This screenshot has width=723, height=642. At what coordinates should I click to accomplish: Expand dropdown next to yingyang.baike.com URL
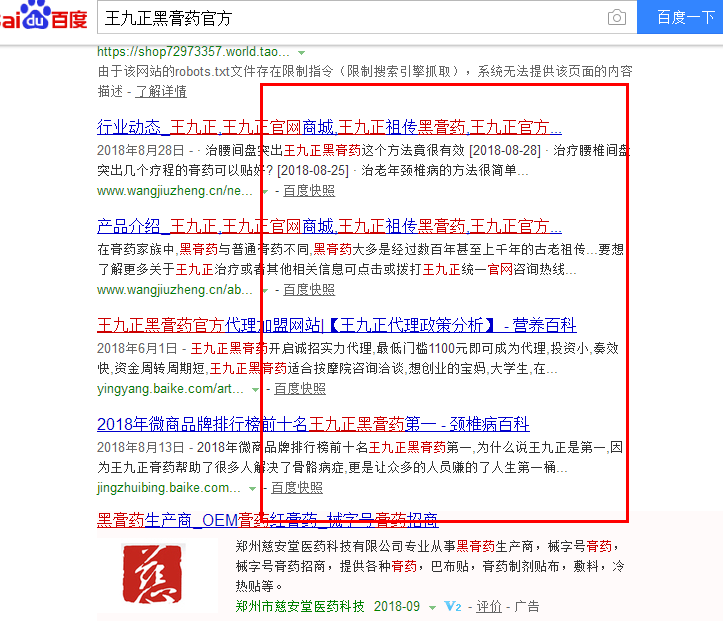(255, 390)
